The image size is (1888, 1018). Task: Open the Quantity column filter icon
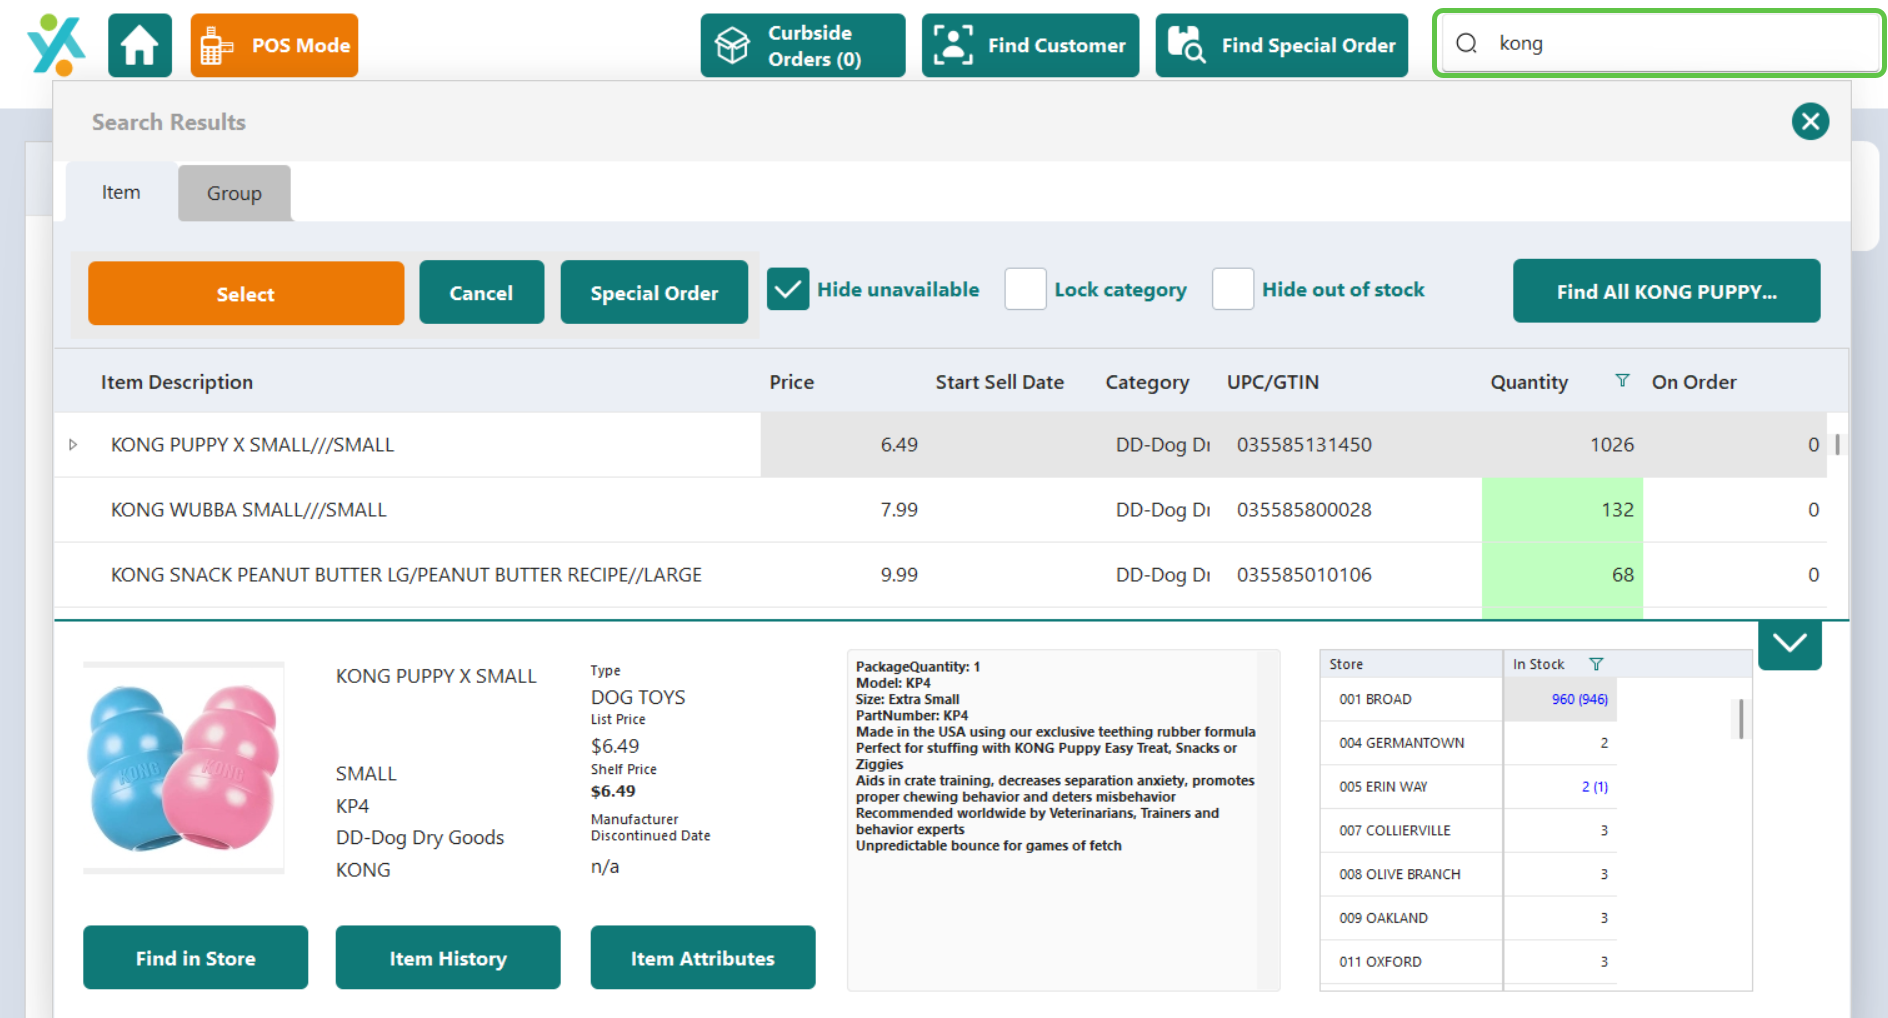pyautogui.click(x=1622, y=380)
